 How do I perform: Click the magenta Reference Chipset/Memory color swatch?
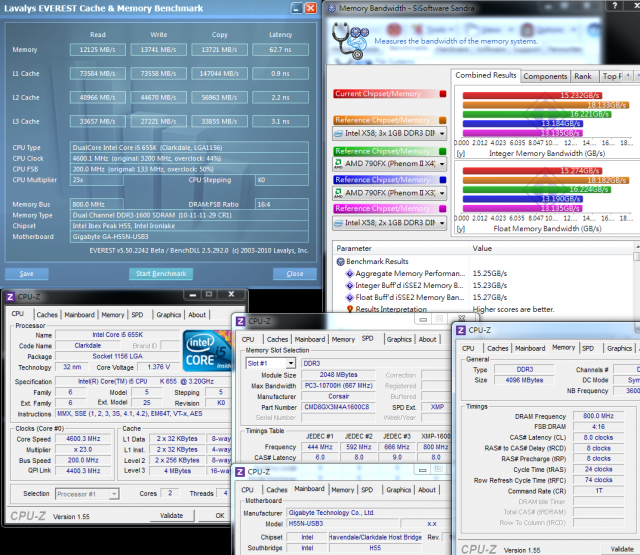[443, 209]
